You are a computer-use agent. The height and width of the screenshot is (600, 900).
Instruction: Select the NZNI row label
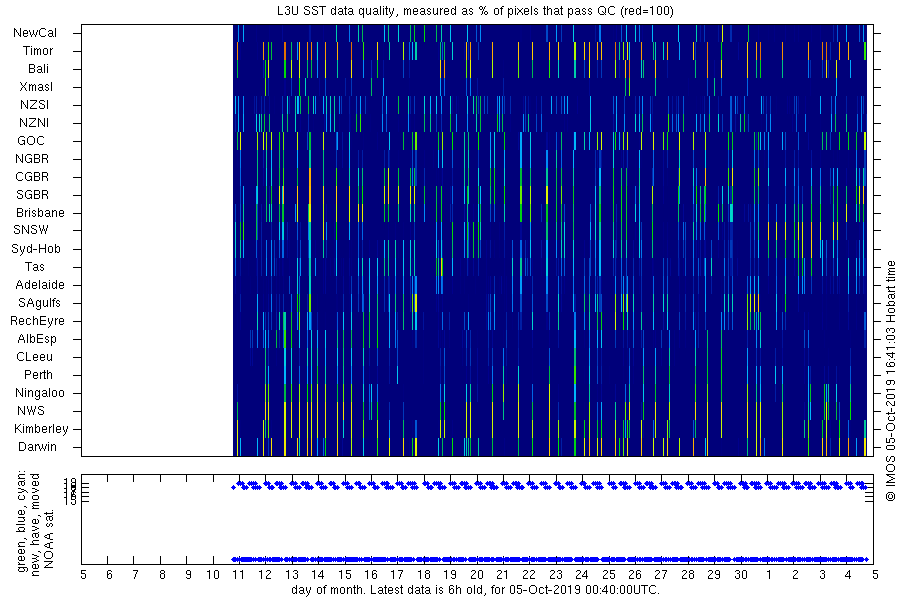point(34,123)
